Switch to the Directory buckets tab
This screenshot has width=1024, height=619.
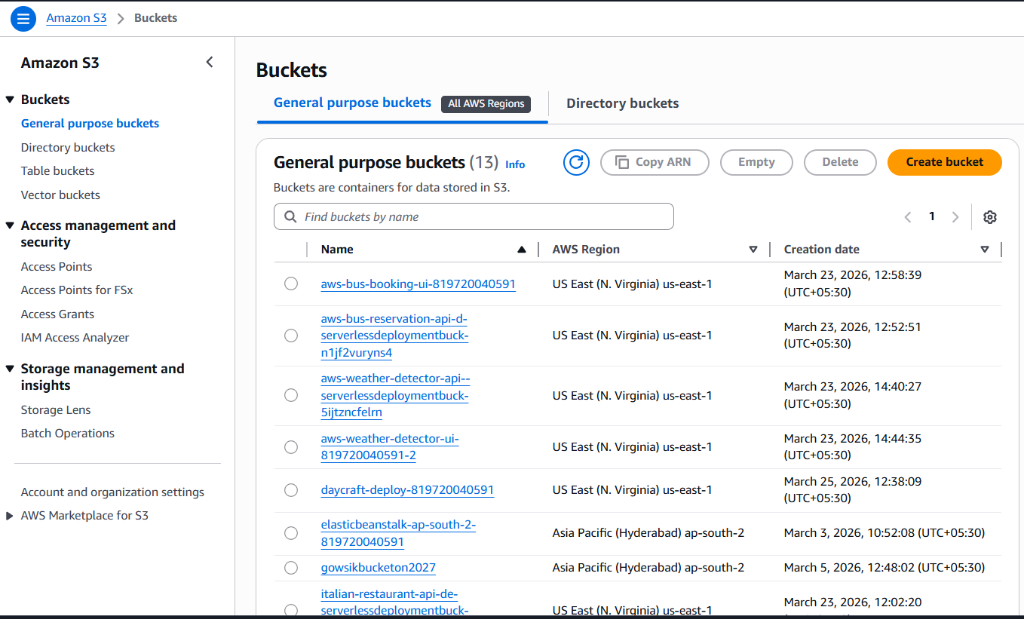pyautogui.click(x=622, y=103)
